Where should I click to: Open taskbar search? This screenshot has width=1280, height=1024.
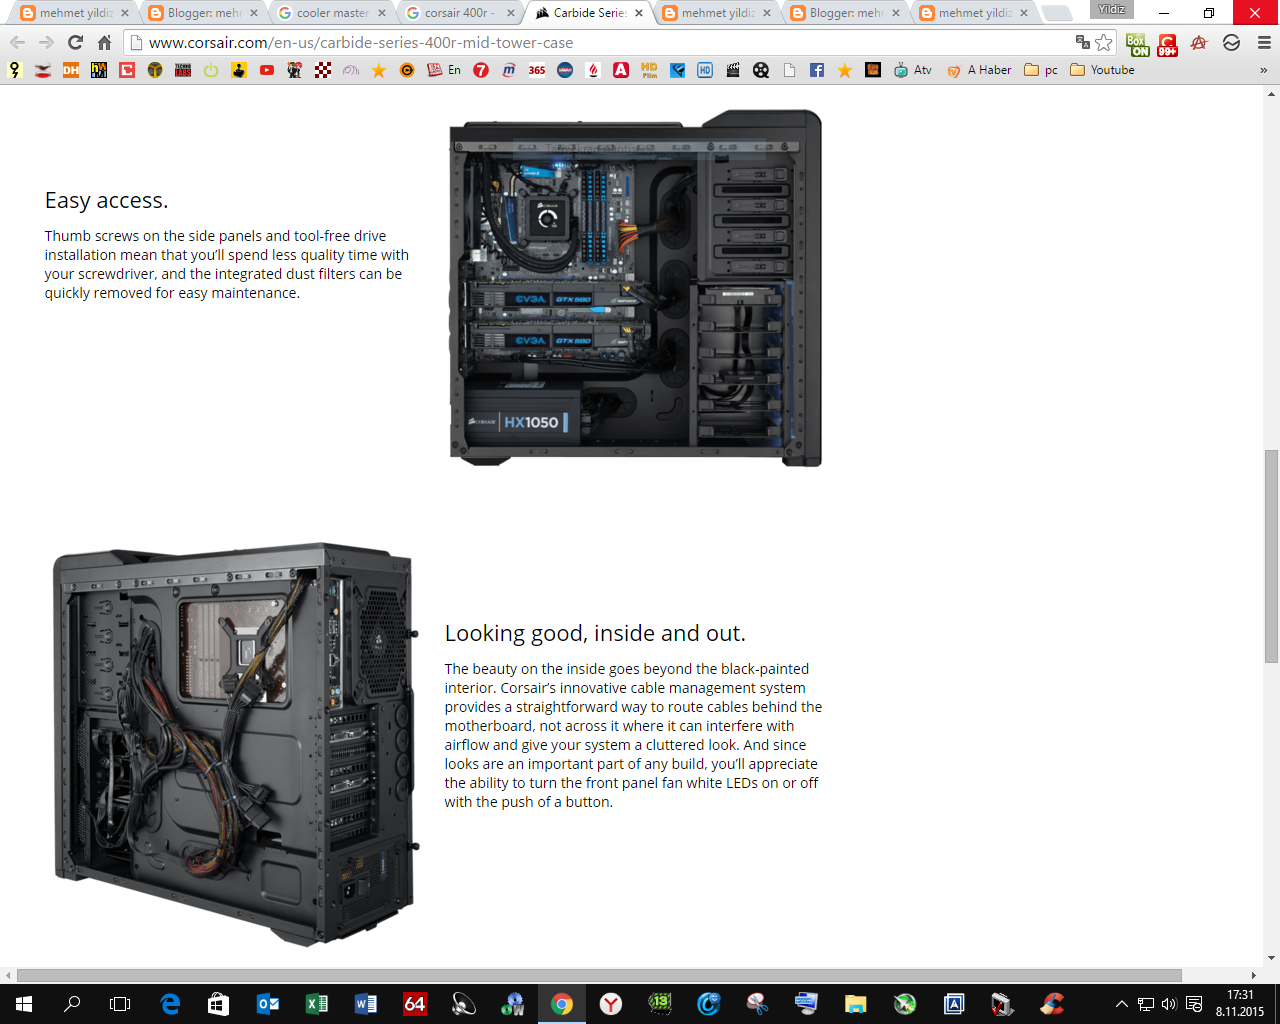click(x=72, y=1004)
